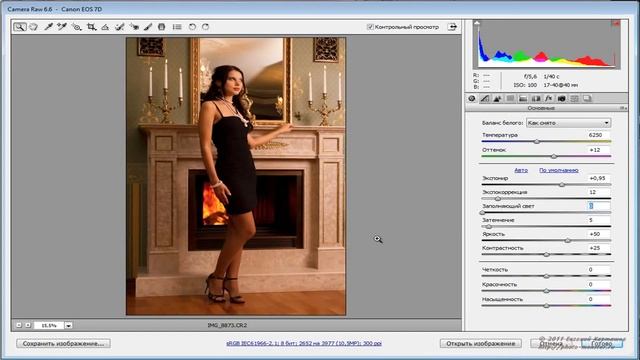
Task: Open the Split Toning panel tab
Action: pyautogui.click(x=523, y=98)
